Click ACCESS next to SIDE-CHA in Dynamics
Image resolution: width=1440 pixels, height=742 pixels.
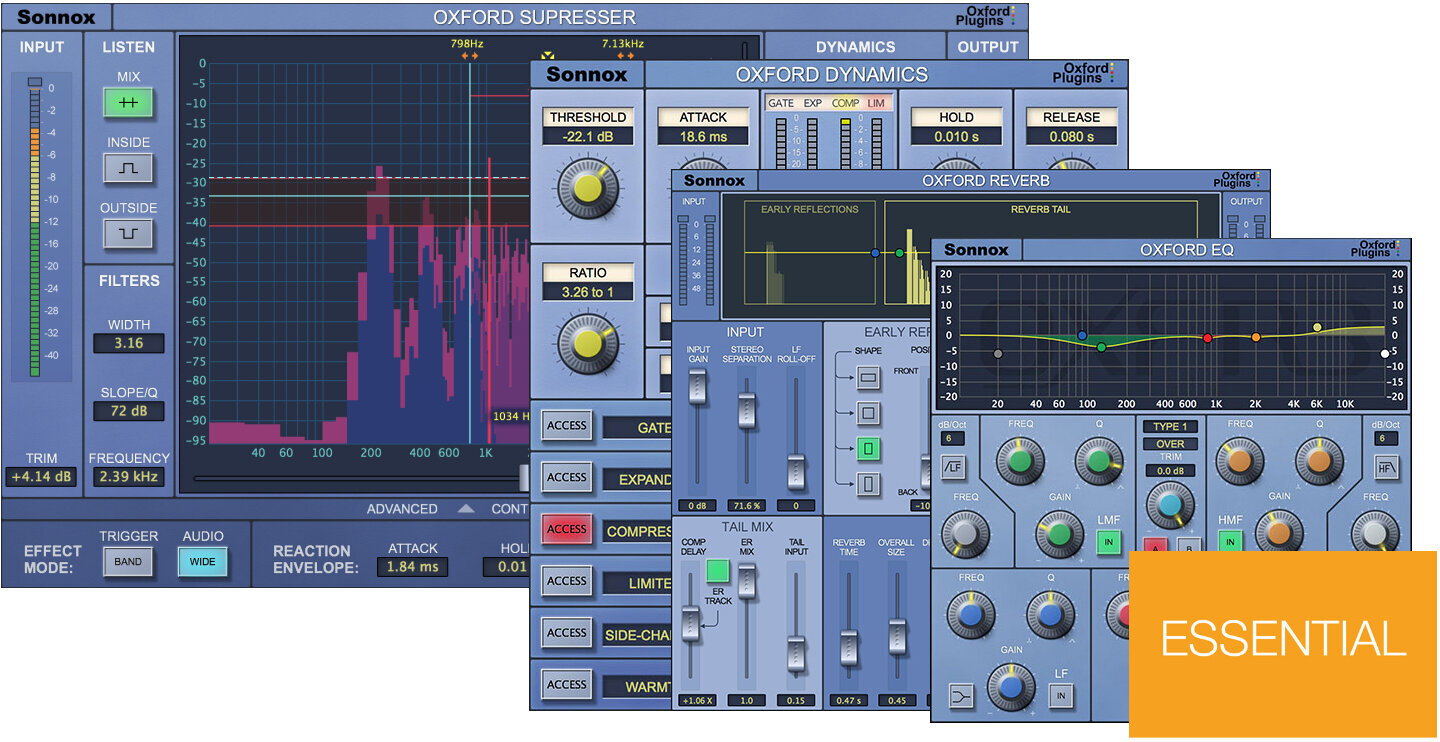tap(567, 633)
